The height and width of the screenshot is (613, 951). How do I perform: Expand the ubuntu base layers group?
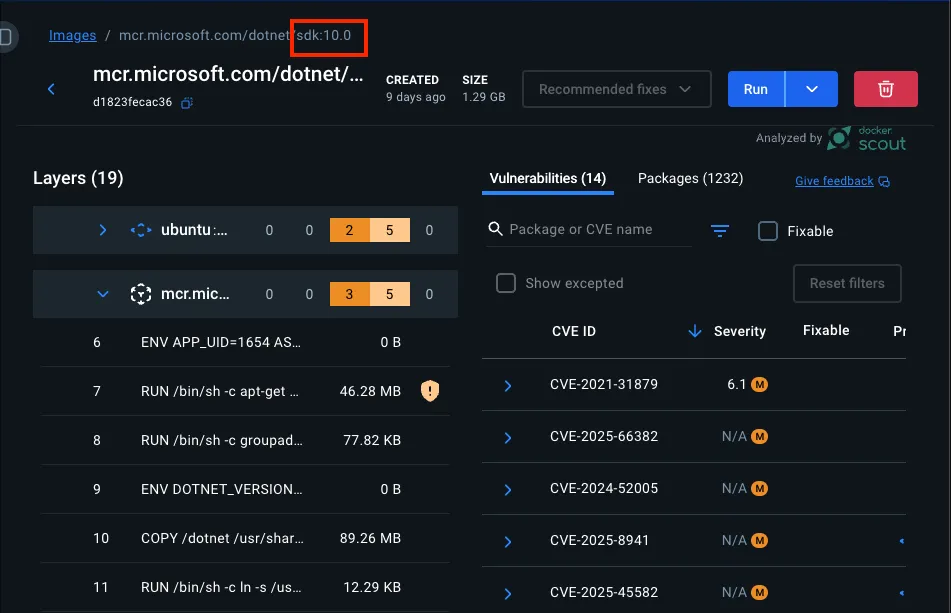click(x=102, y=230)
